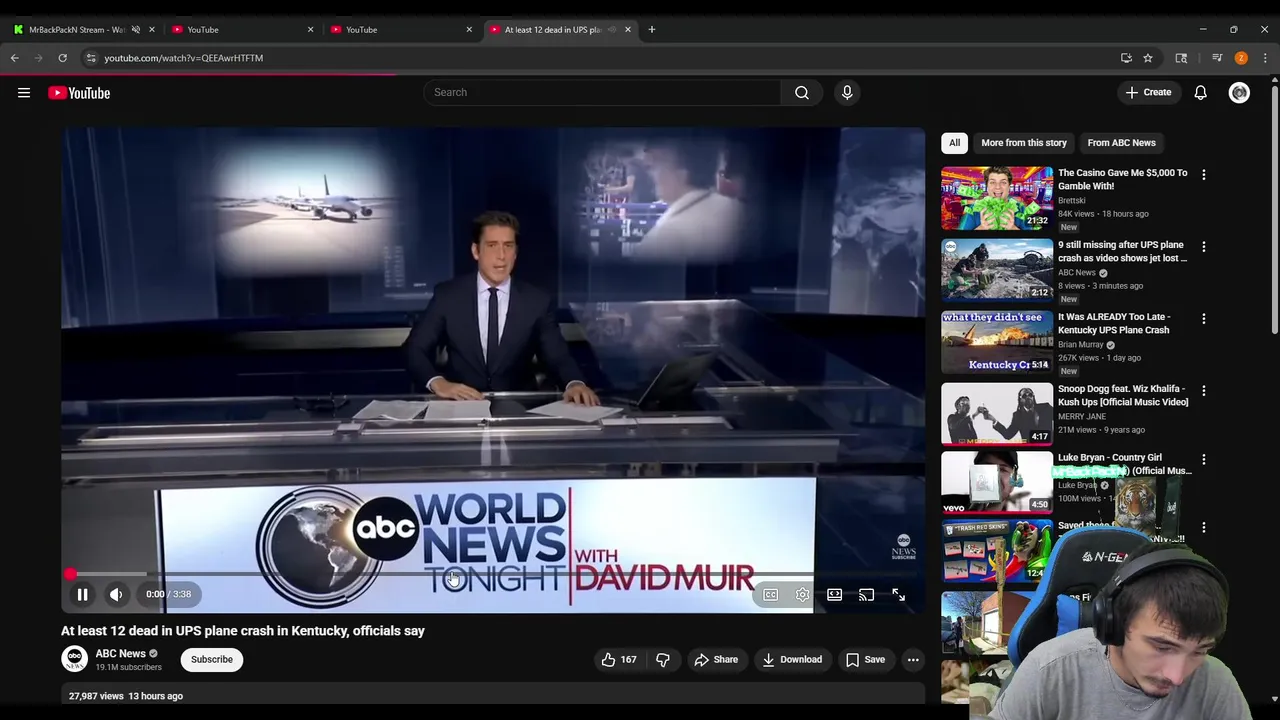Image resolution: width=1280 pixels, height=720 pixels.
Task: Go back in browser history
Action: point(15,58)
